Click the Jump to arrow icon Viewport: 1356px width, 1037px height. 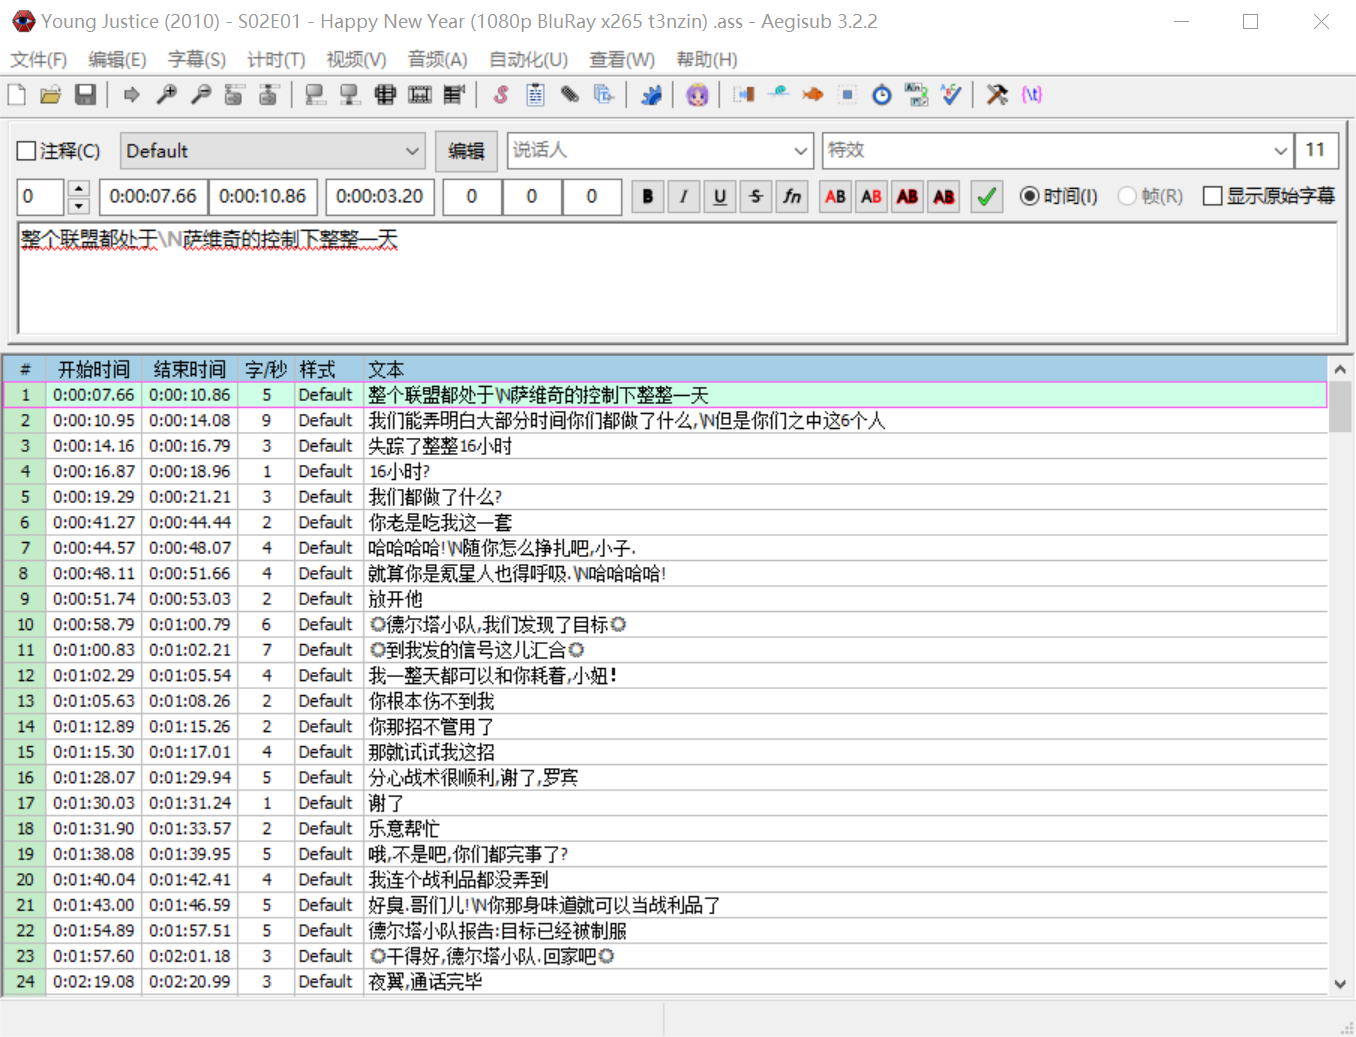[131, 95]
